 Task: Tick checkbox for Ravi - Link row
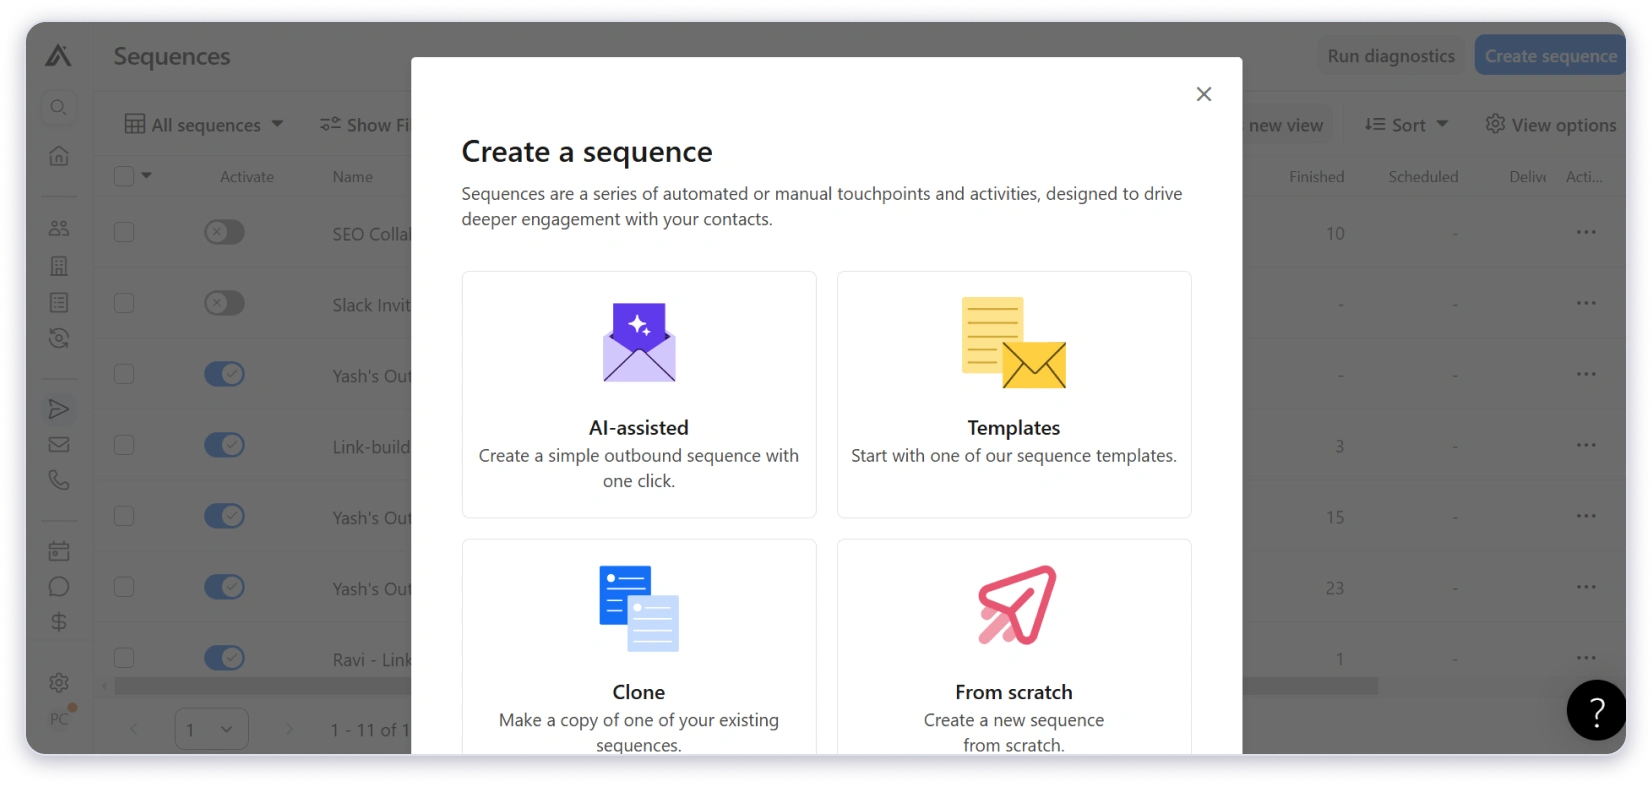[x=124, y=658]
